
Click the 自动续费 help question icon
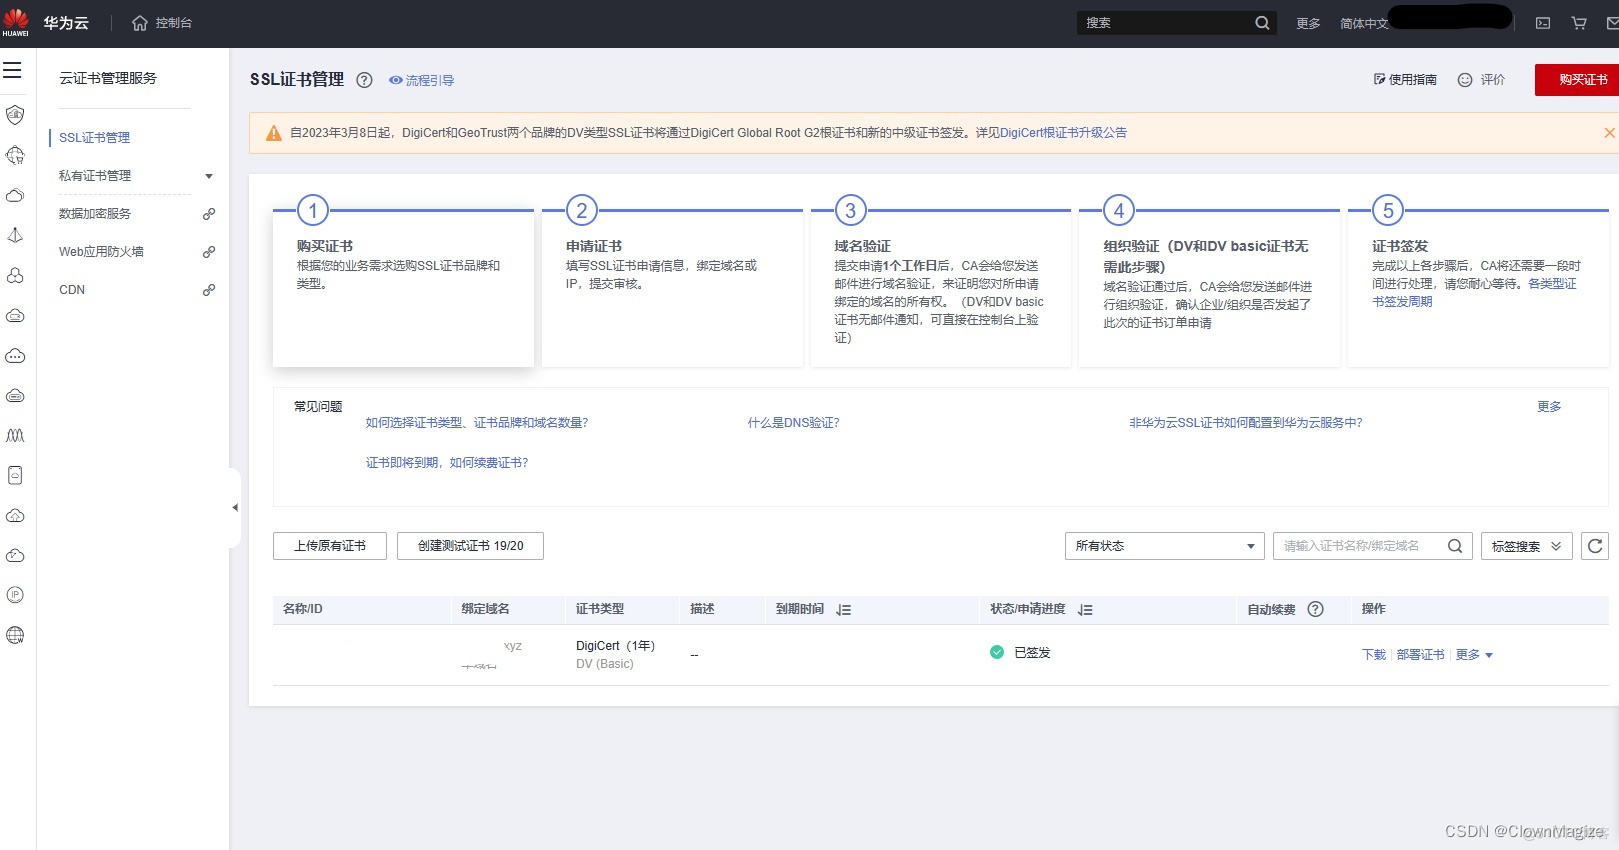click(1316, 609)
